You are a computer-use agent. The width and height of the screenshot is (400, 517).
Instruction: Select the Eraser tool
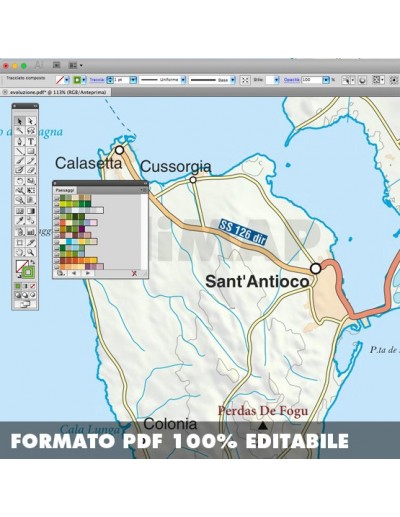pyautogui.click(x=31, y=170)
